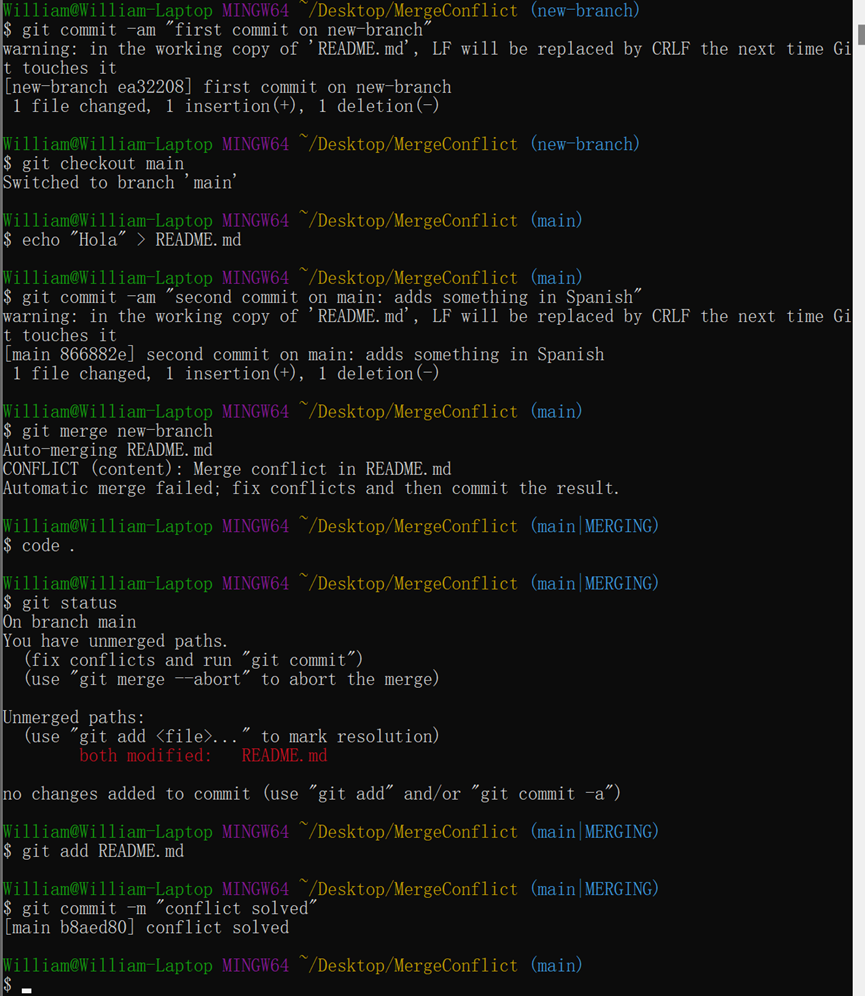
Task: Click the '(fix conflicts and run "git commit")' hint
Action: [x=194, y=660]
